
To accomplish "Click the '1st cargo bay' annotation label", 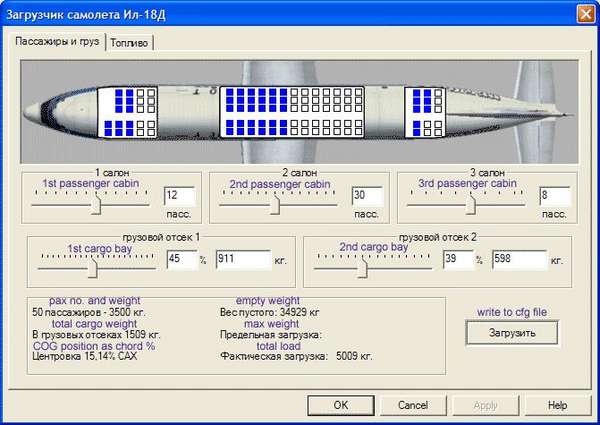I will [x=100, y=249].
